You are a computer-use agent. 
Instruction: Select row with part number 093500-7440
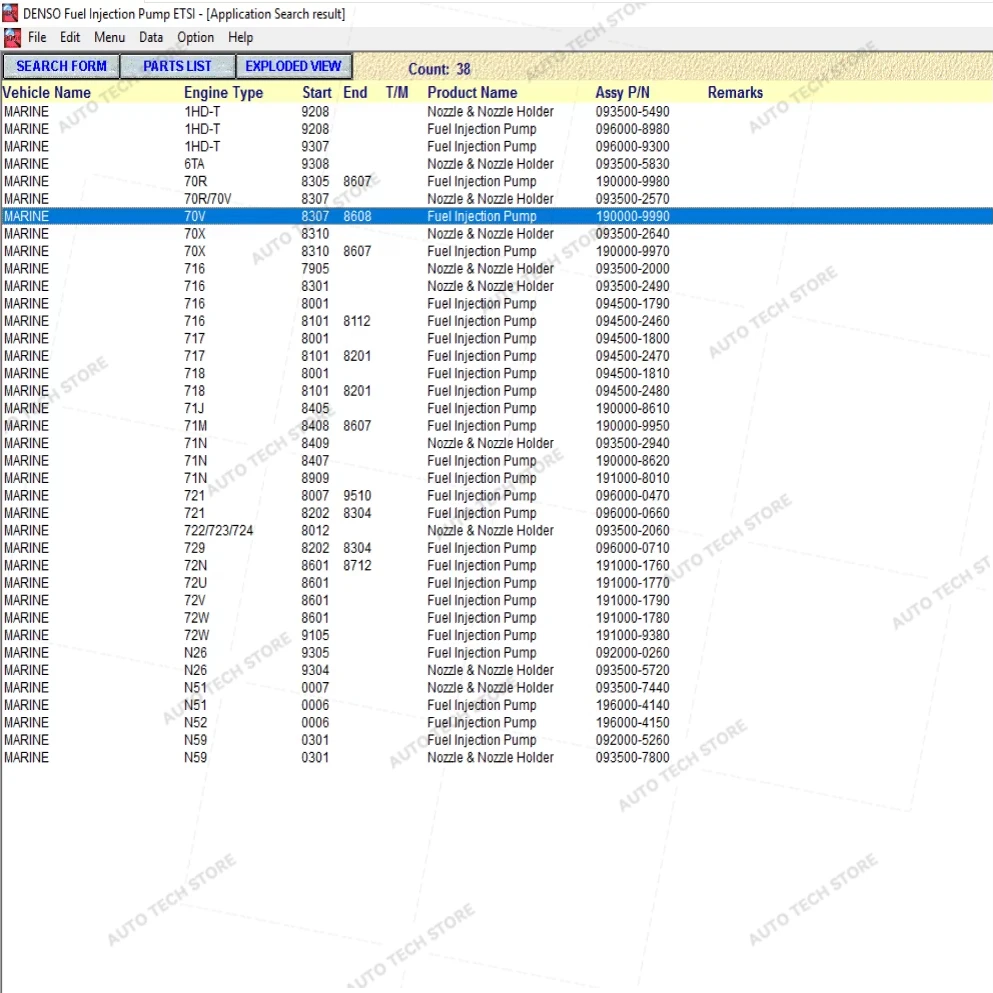coord(496,688)
